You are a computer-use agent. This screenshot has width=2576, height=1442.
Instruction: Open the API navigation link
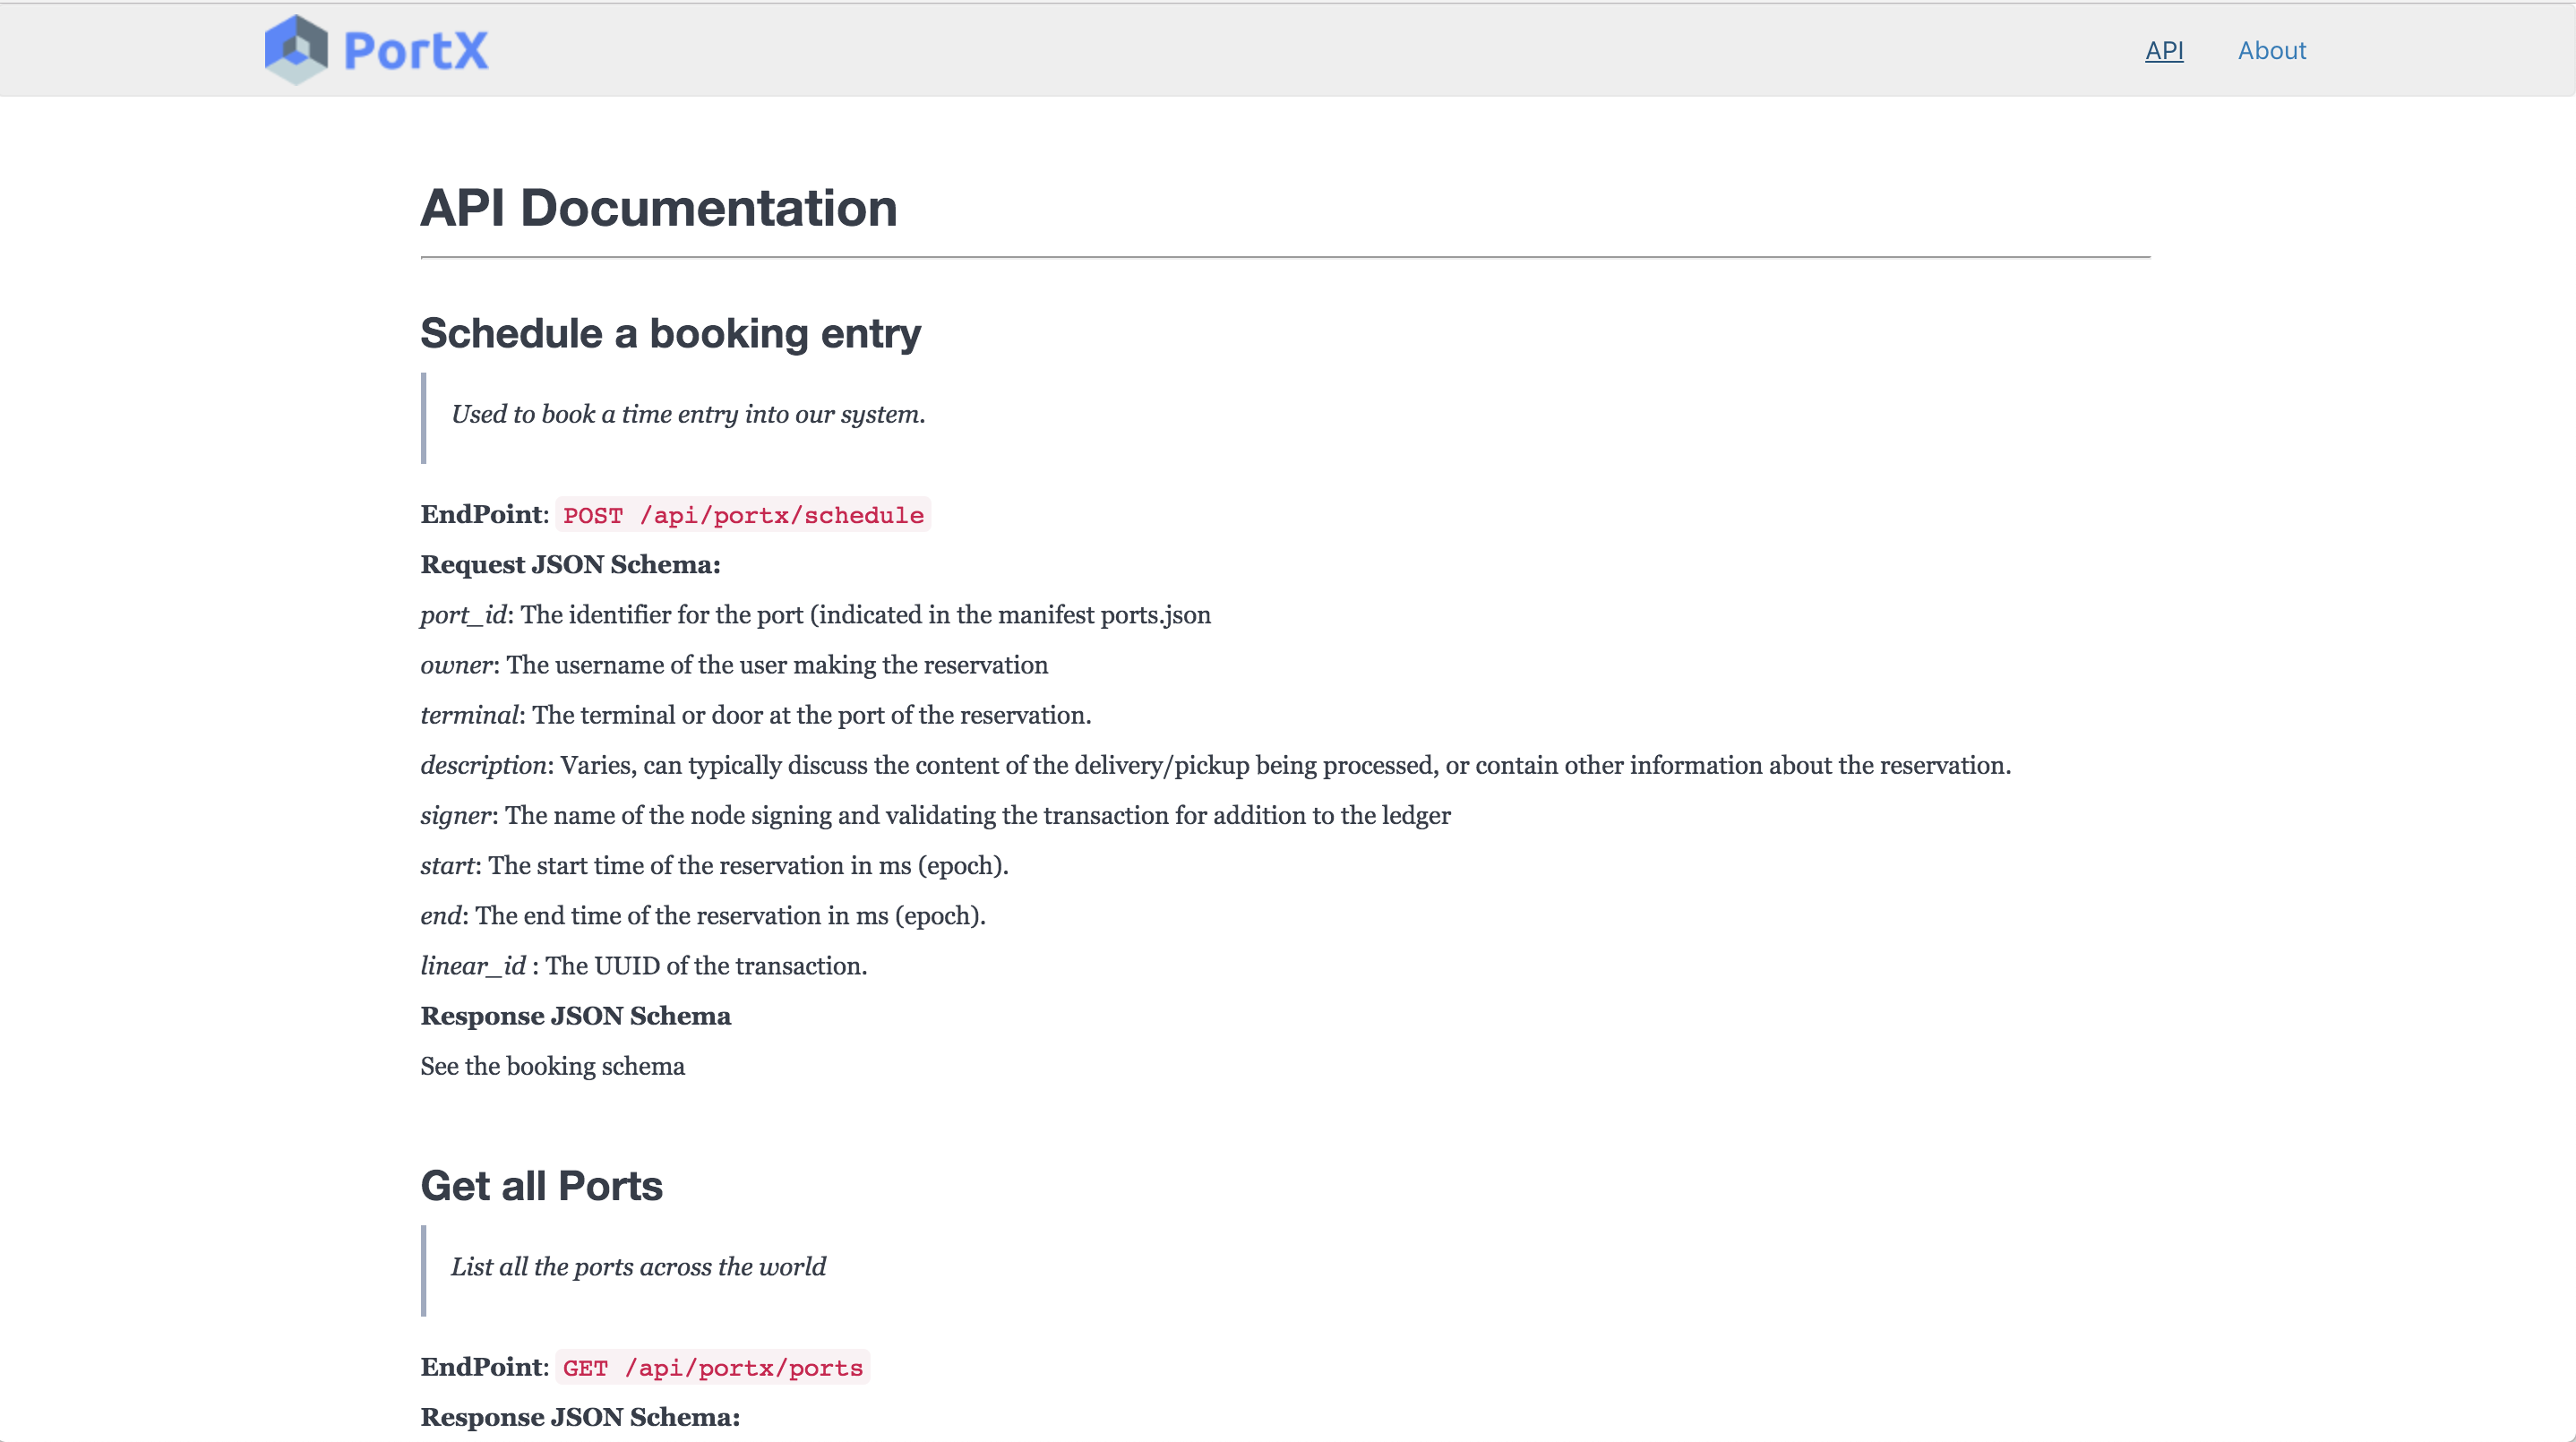click(2163, 51)
